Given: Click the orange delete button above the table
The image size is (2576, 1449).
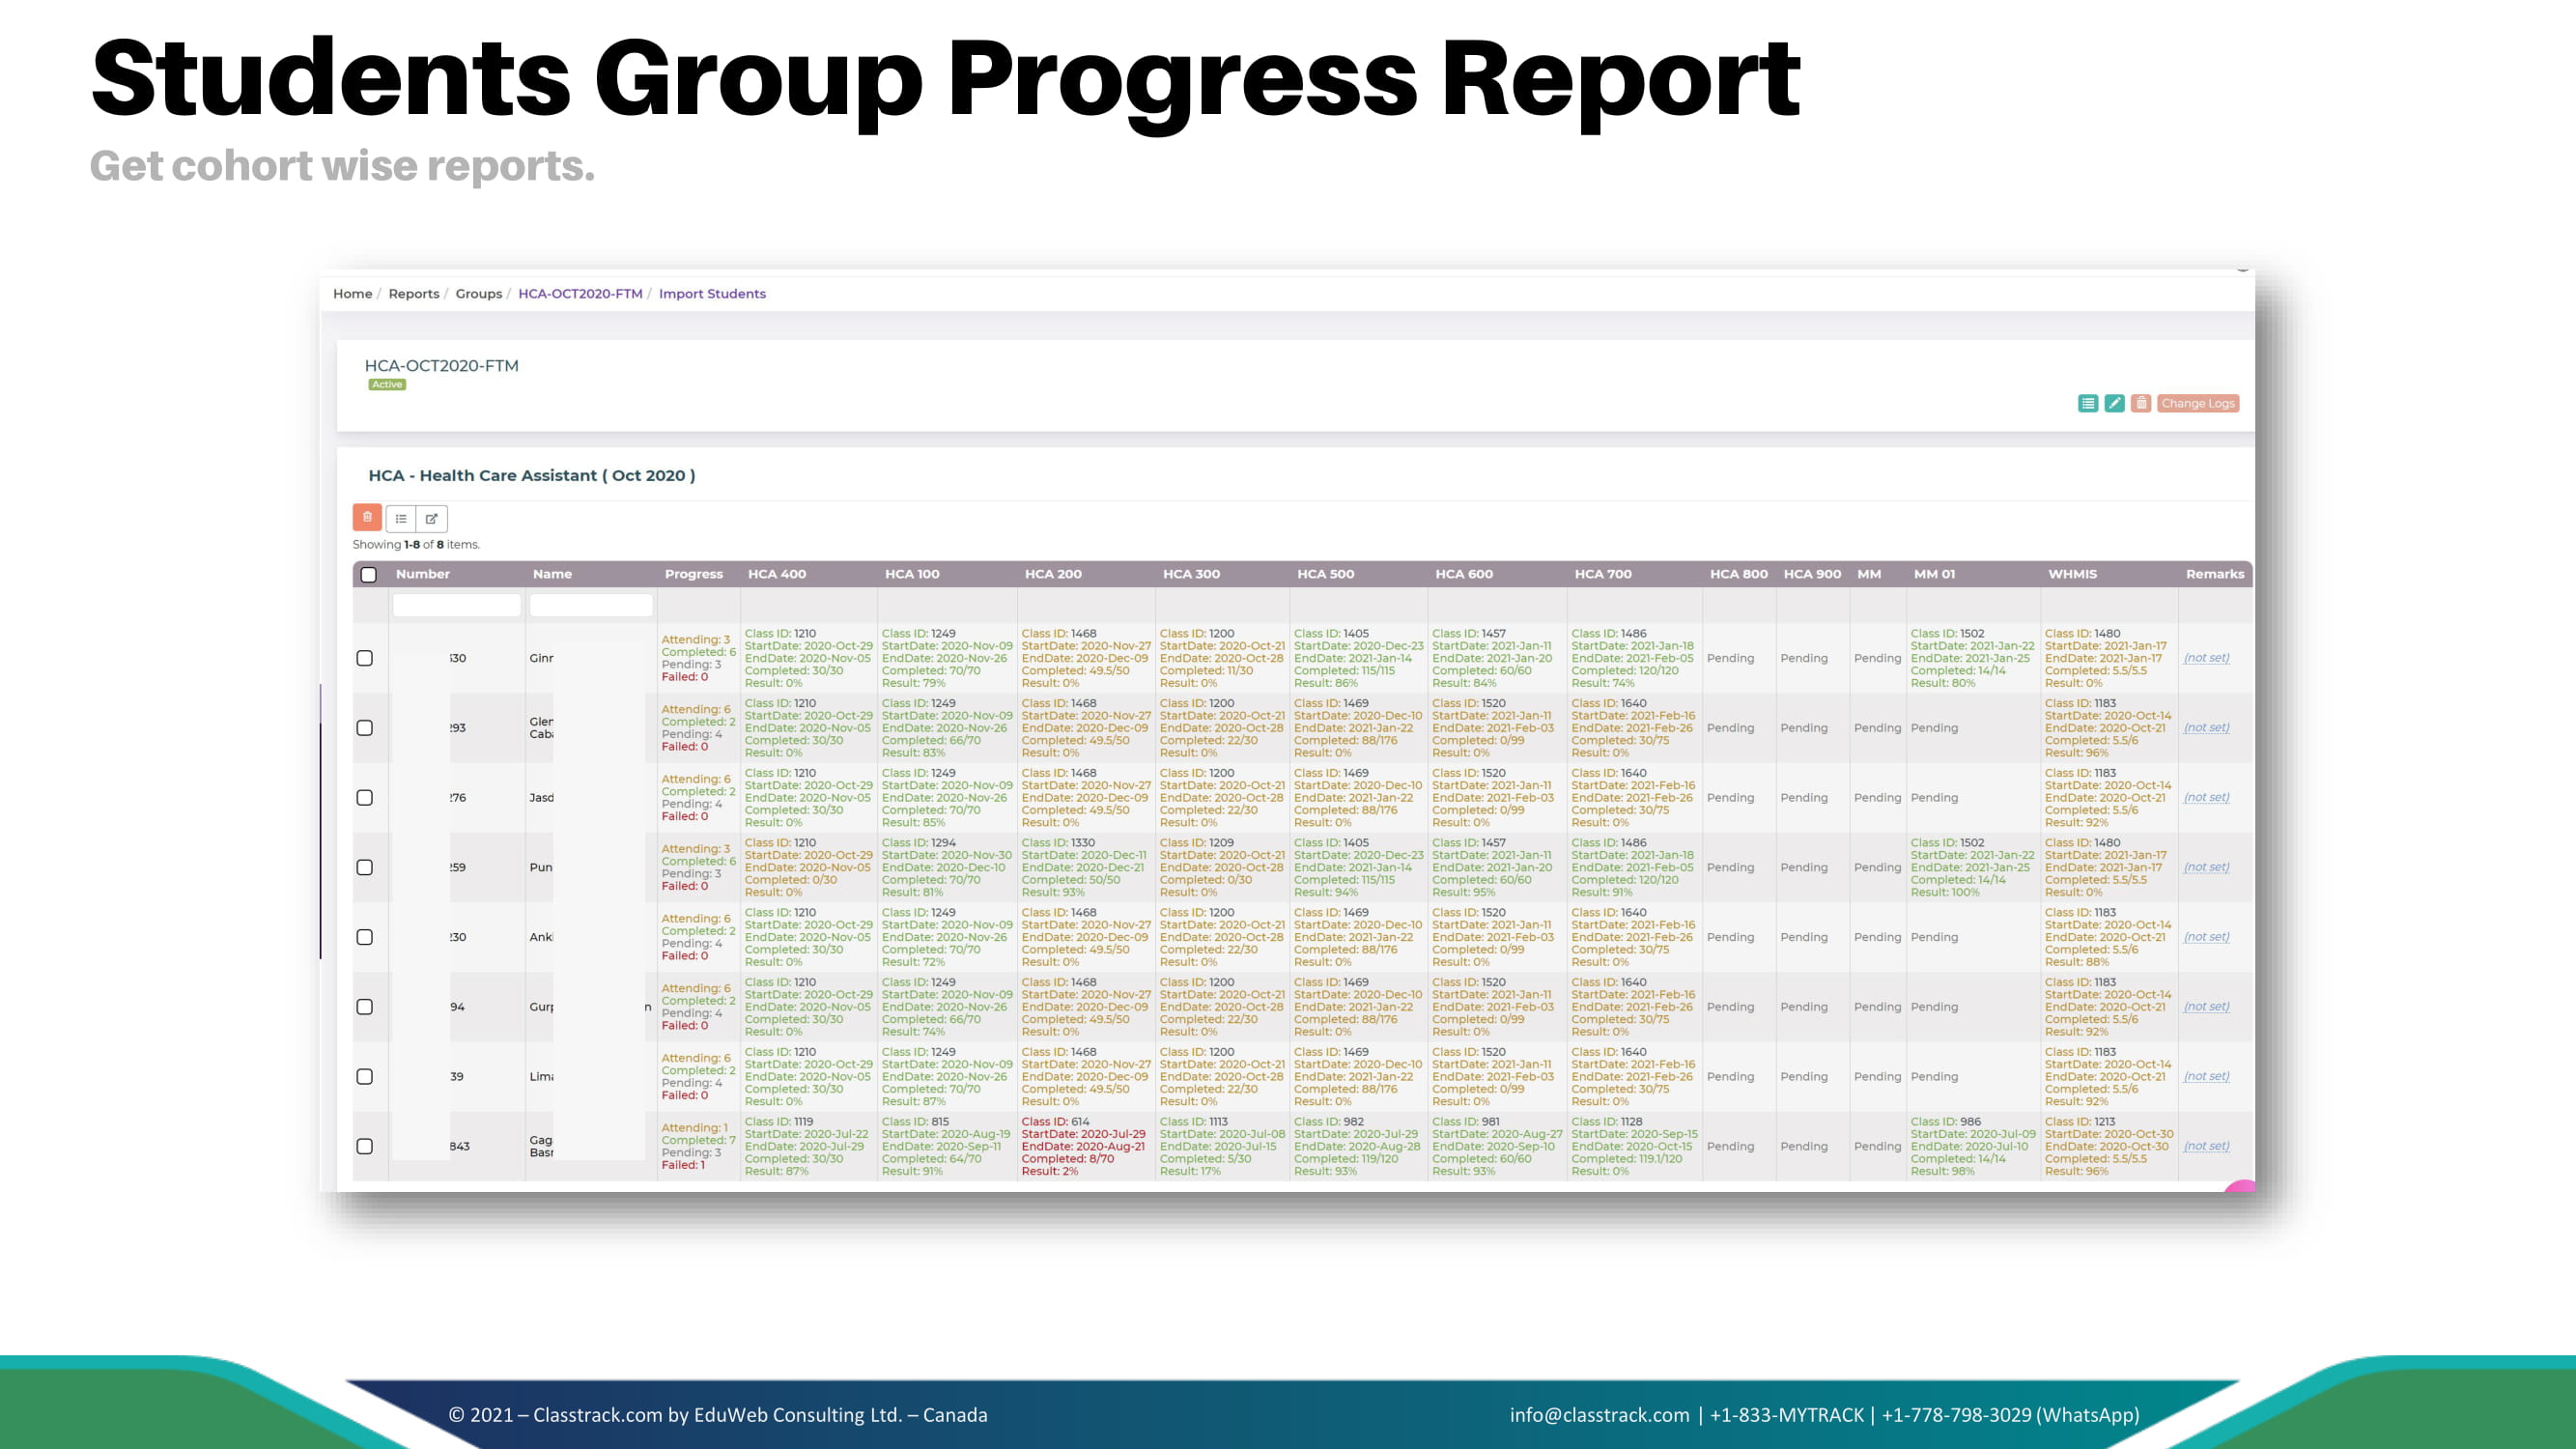Looking at the screenshot, I should point(367,517).
